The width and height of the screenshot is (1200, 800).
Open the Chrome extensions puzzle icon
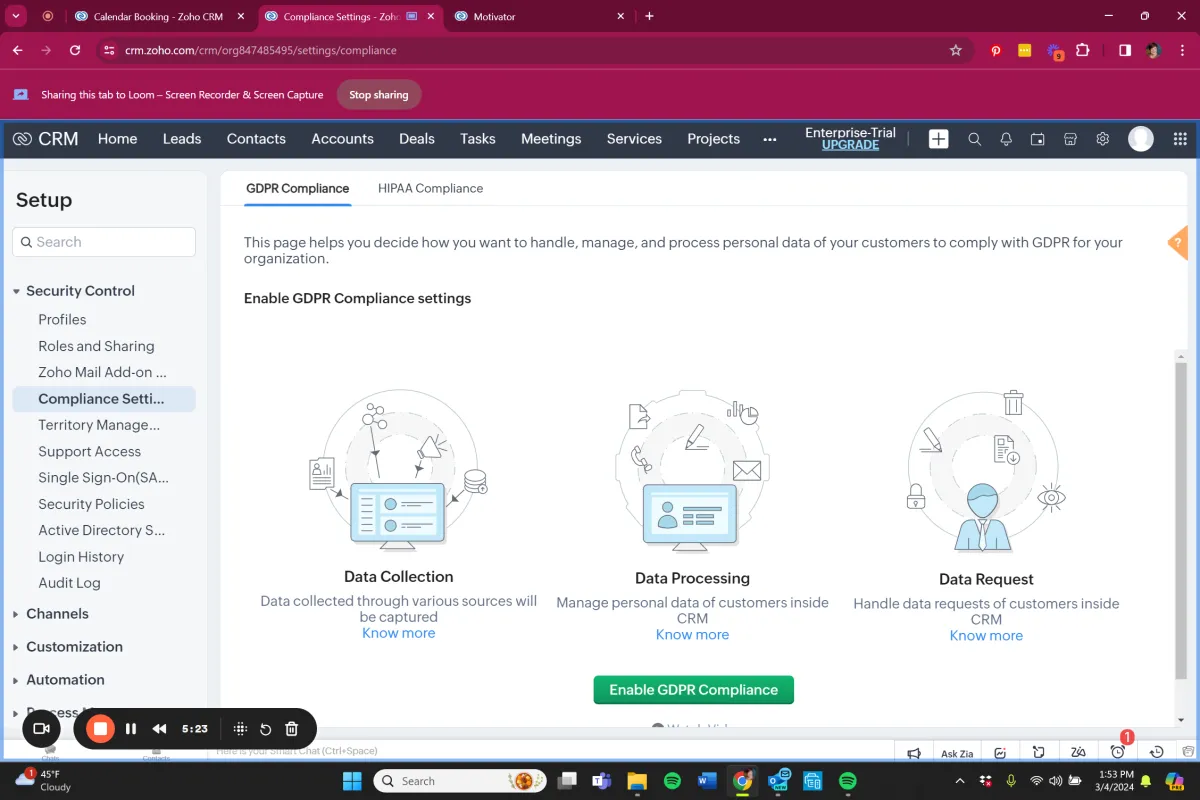tap(1082, 50)
